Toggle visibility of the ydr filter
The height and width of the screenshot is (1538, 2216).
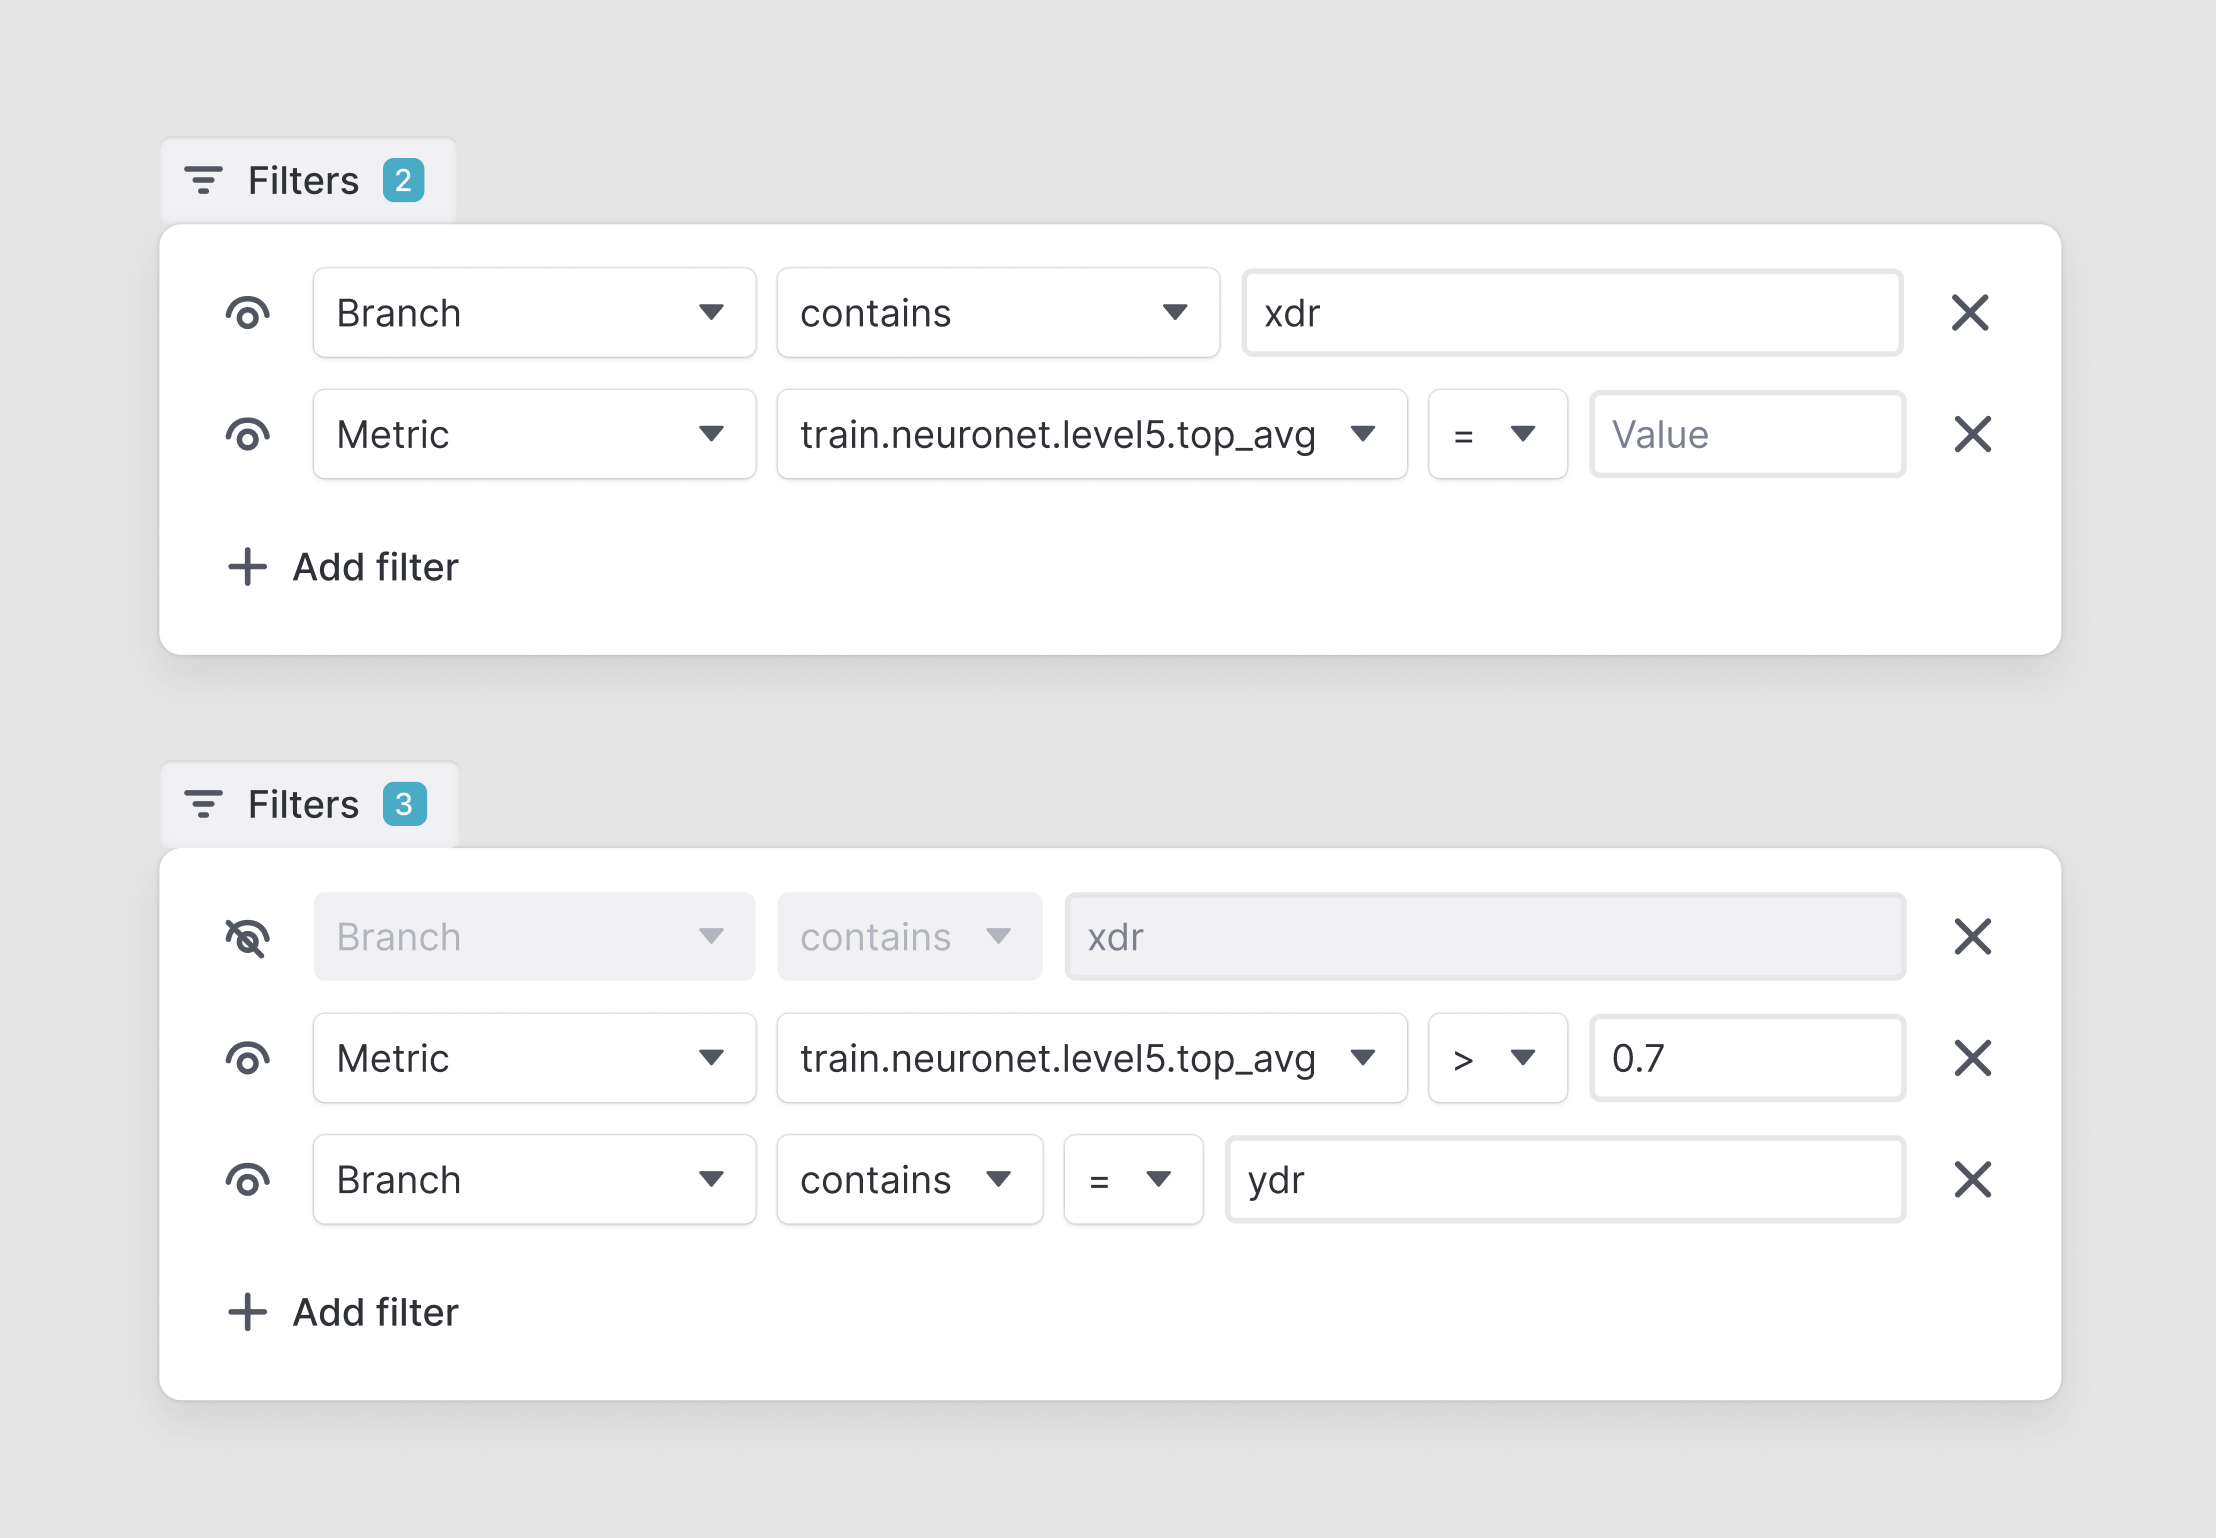pos(247,1180)
